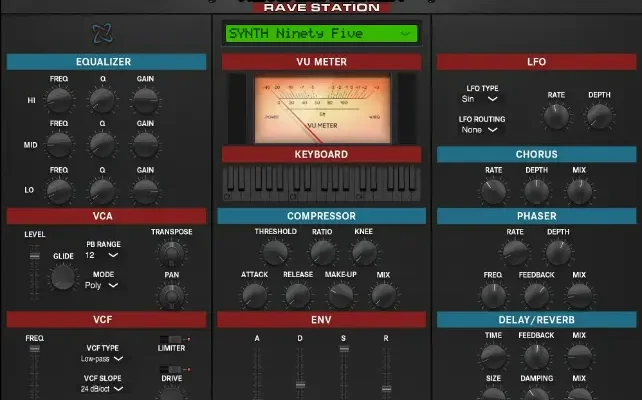Click the Phaser Feedback knob
This screenshot has width=642, height=400.
point(536,296)
